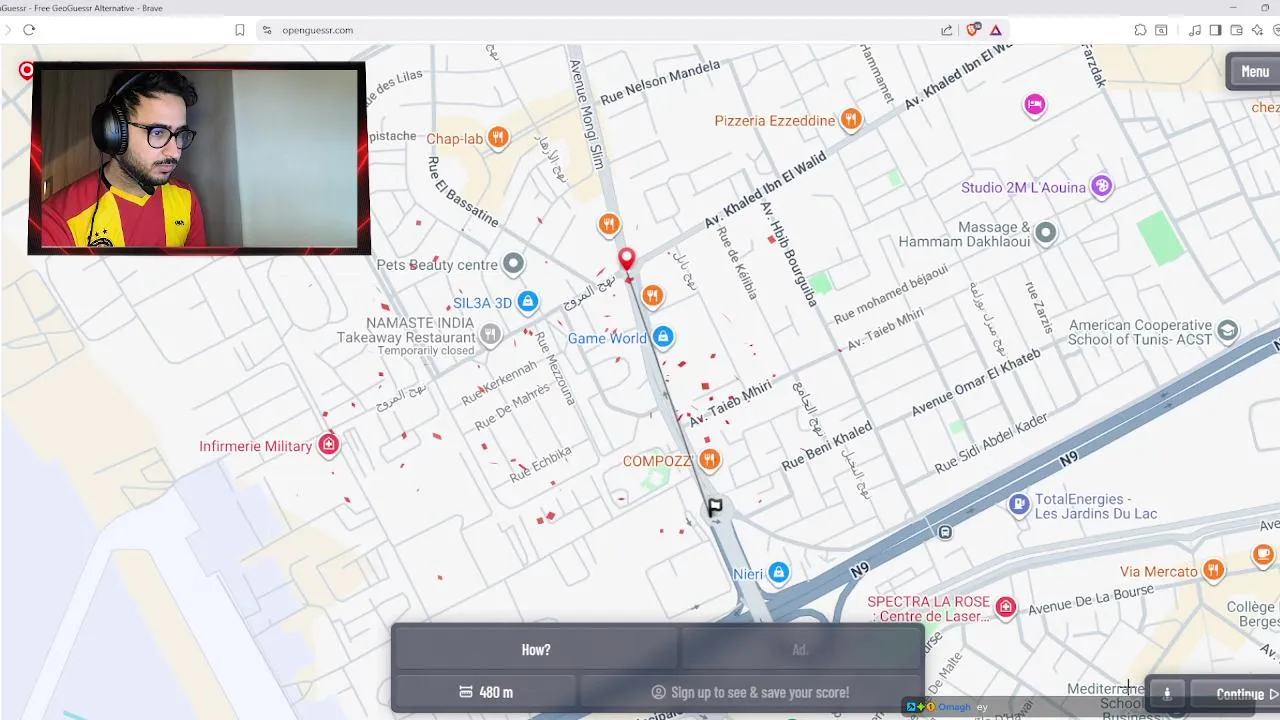1280x720 pixels.
Task: Select Pizzeria Ezzeddine restaurant icon
Action: pos(851,120)
